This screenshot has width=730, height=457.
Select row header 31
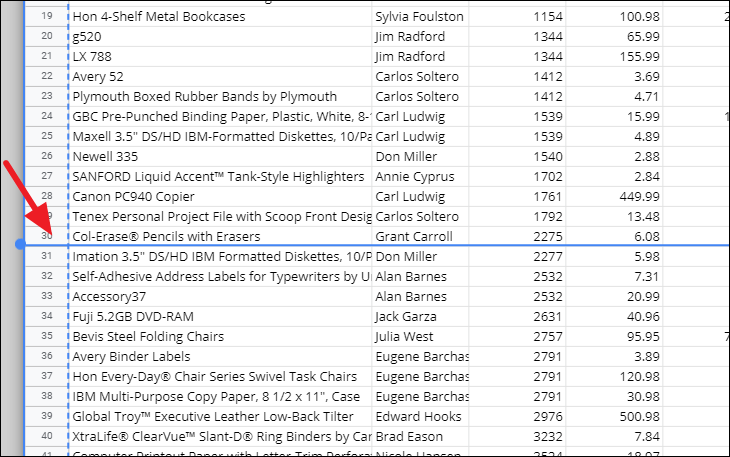tap(47, 256)
